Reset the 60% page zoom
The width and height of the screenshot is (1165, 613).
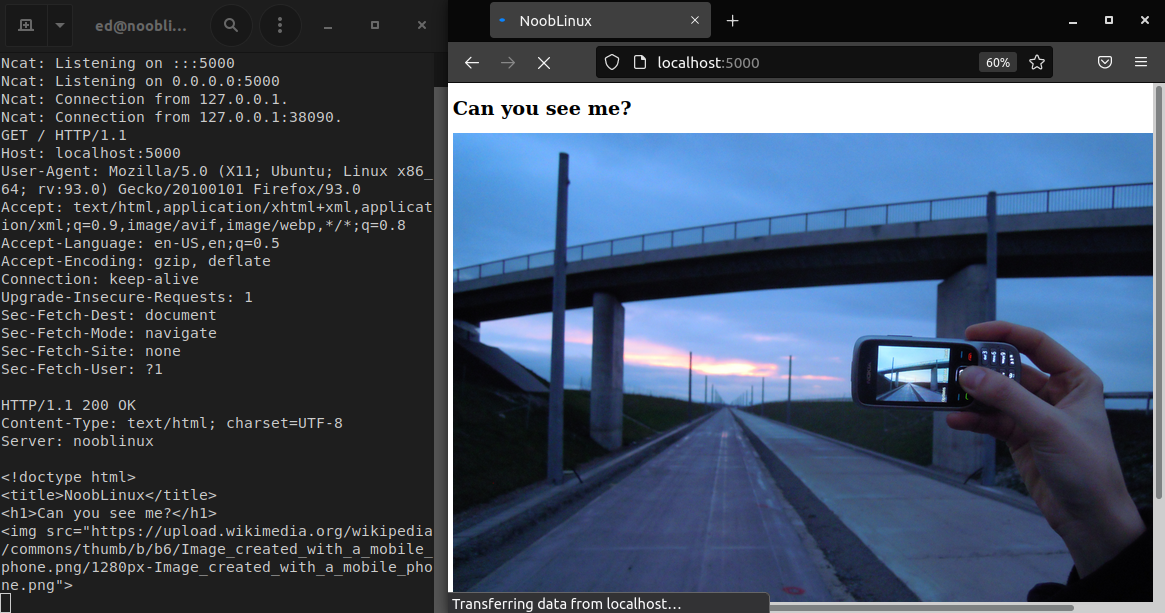[x=997, y=62]
